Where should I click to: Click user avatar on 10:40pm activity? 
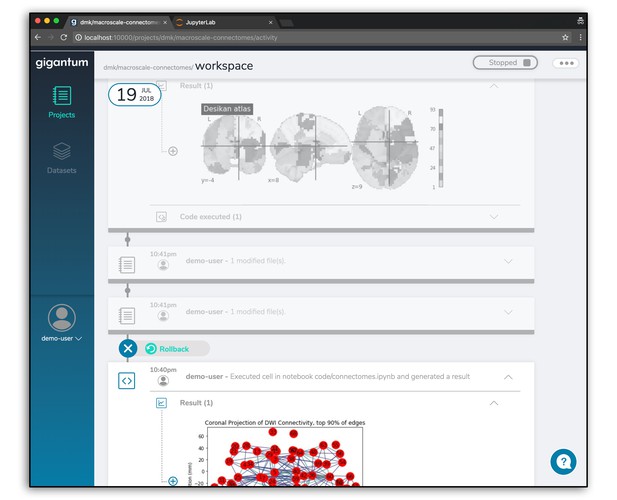pos(163,380)
